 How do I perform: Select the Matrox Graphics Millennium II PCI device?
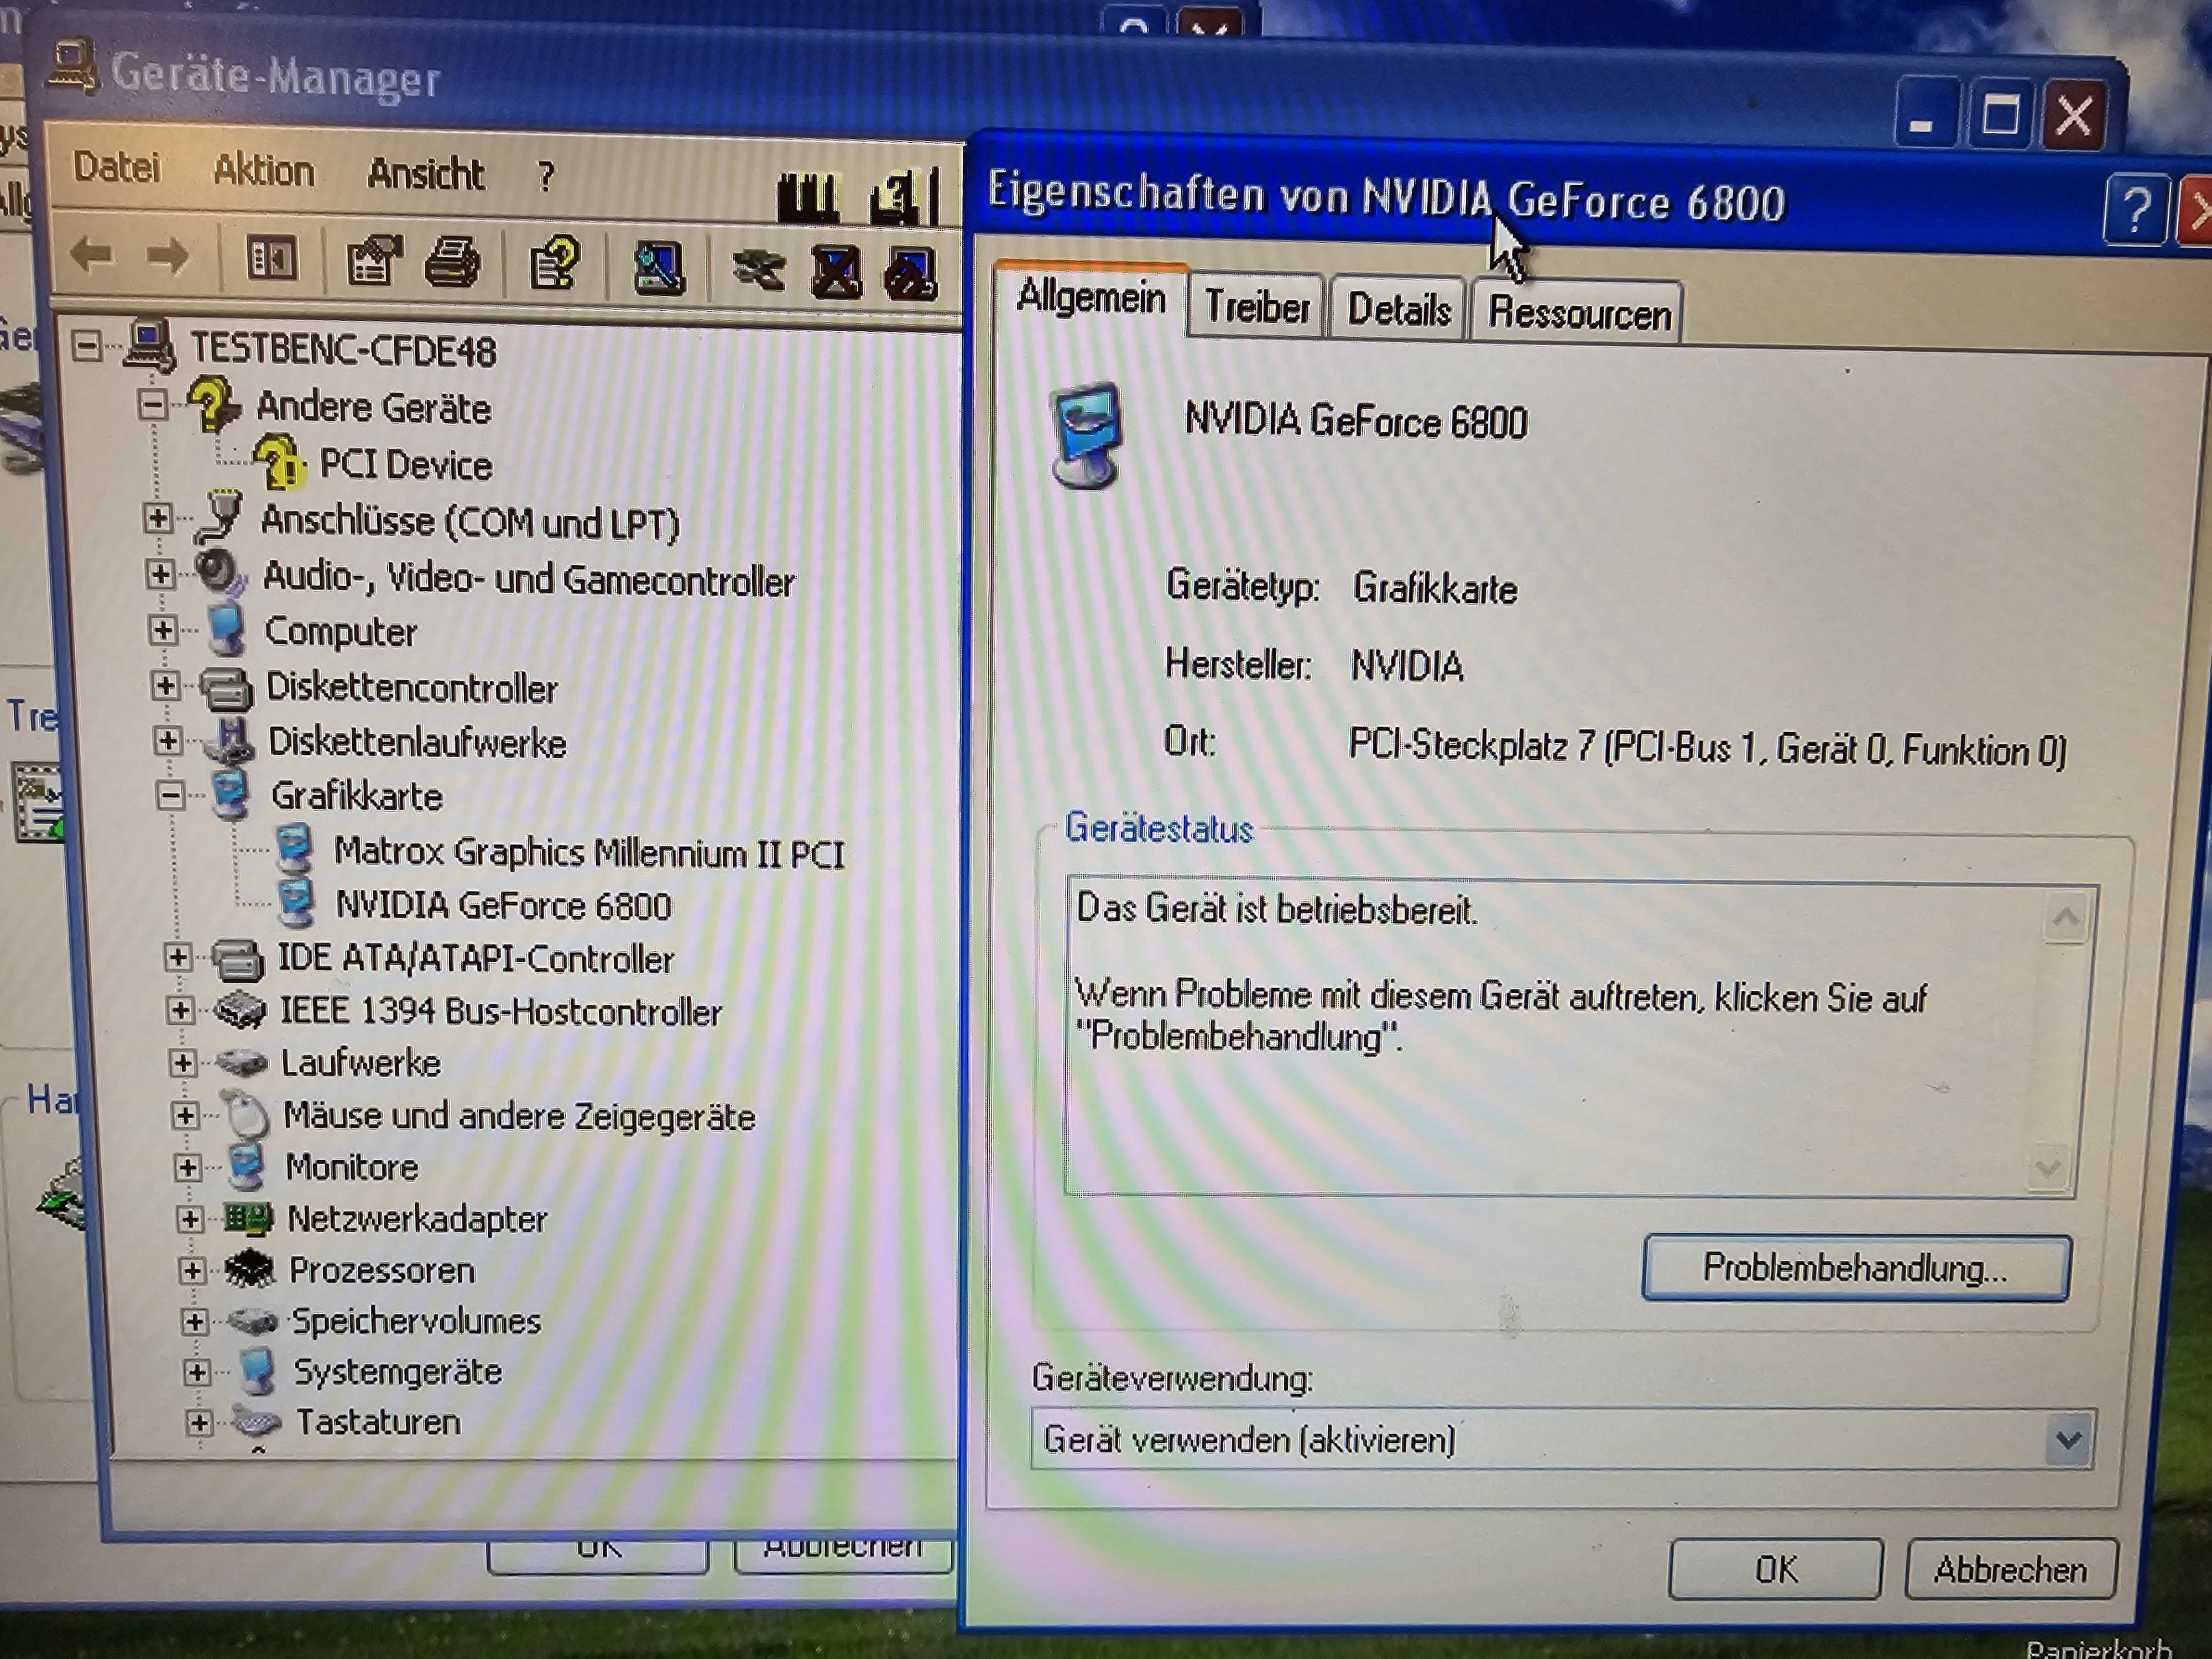588,853
